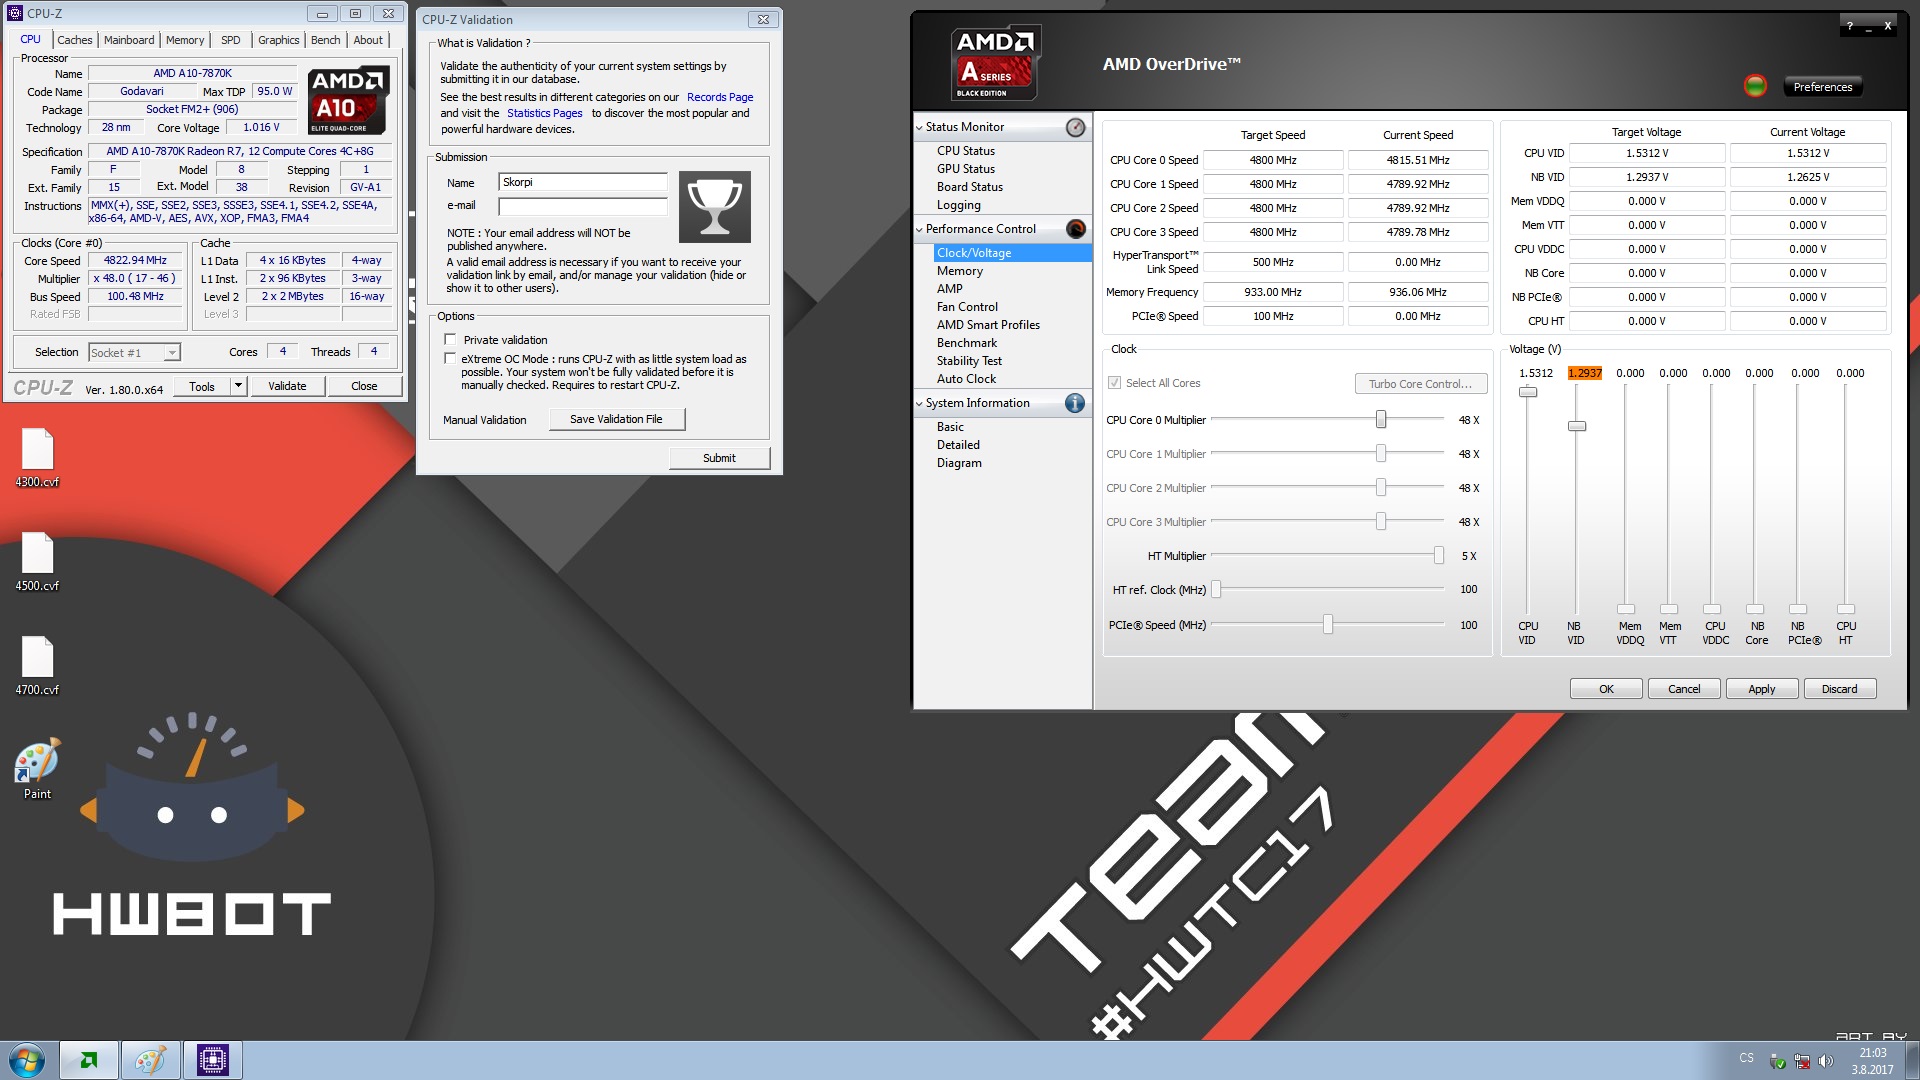Enable the Private validation checkbox
1920x1080 pixels.
point(450,340)
